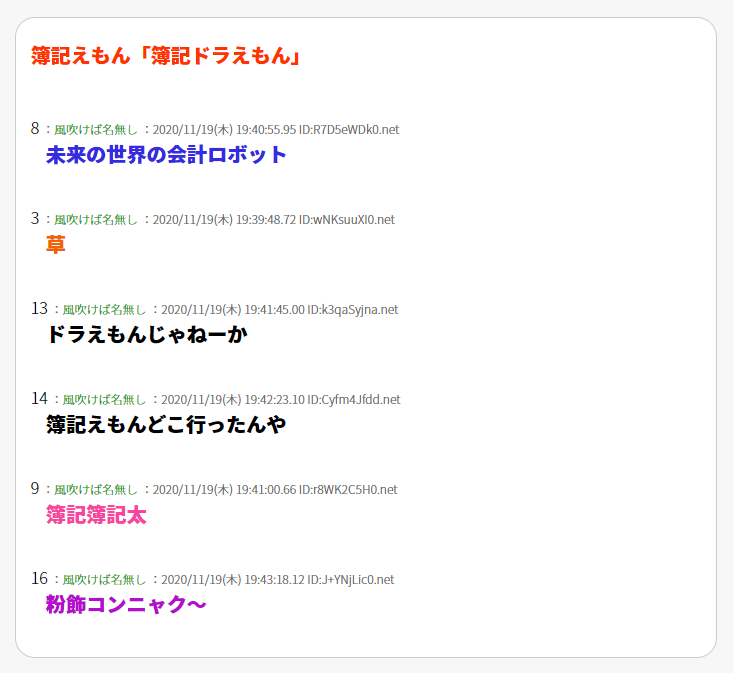733x673 pixels.
Task: Click the 風吹けば名無し name on post 8
Action: [x=96, y=129]
